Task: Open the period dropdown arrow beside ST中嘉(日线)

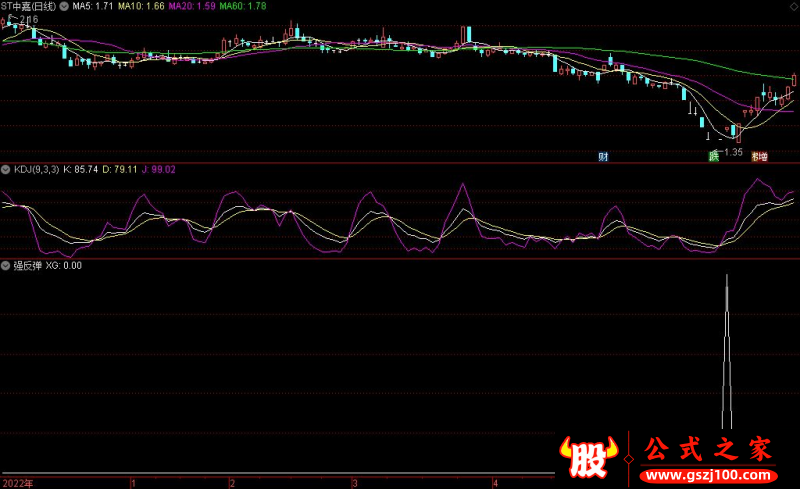Action: (65, 6)
